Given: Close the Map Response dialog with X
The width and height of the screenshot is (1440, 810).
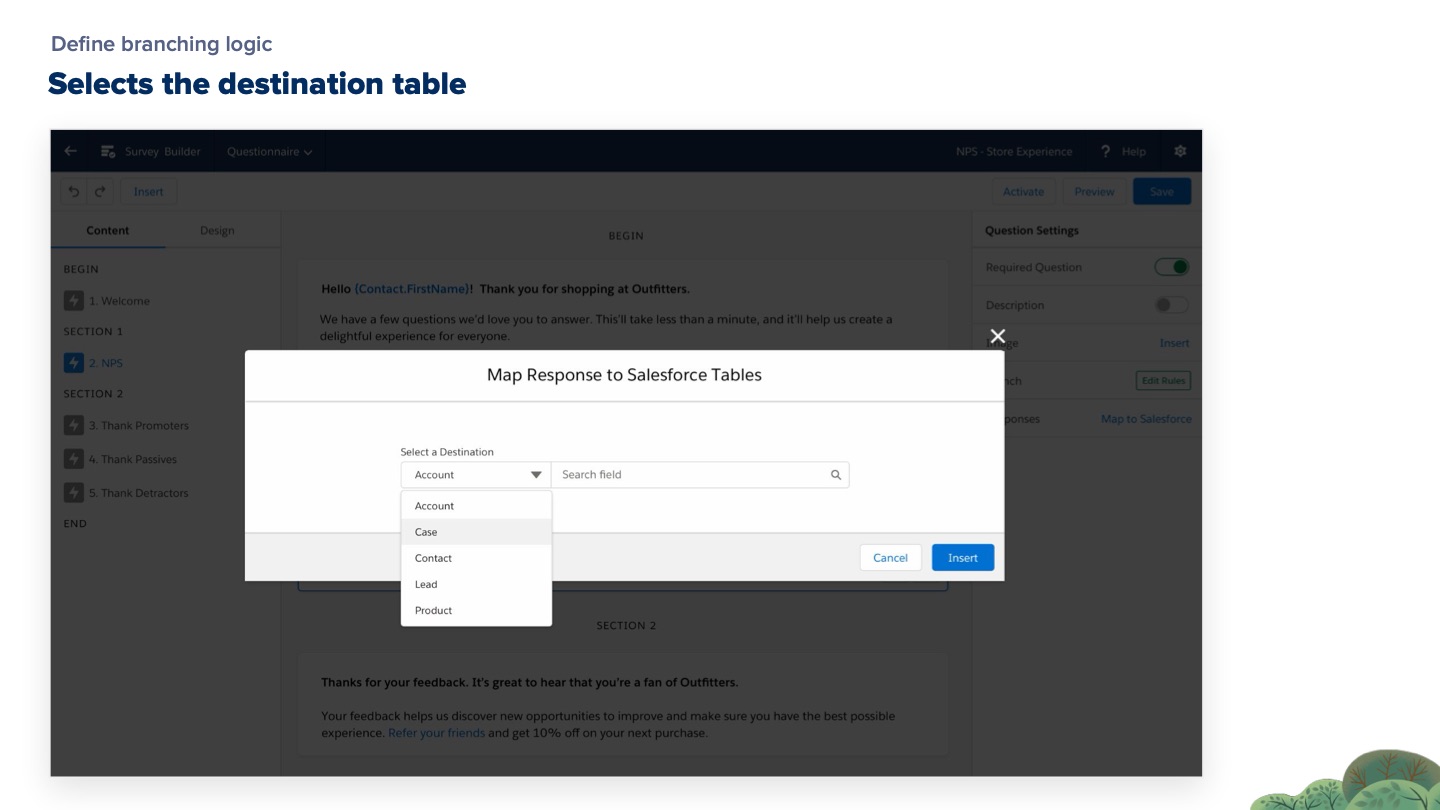Looking at the screenshot, I should [x=997, y=336].
